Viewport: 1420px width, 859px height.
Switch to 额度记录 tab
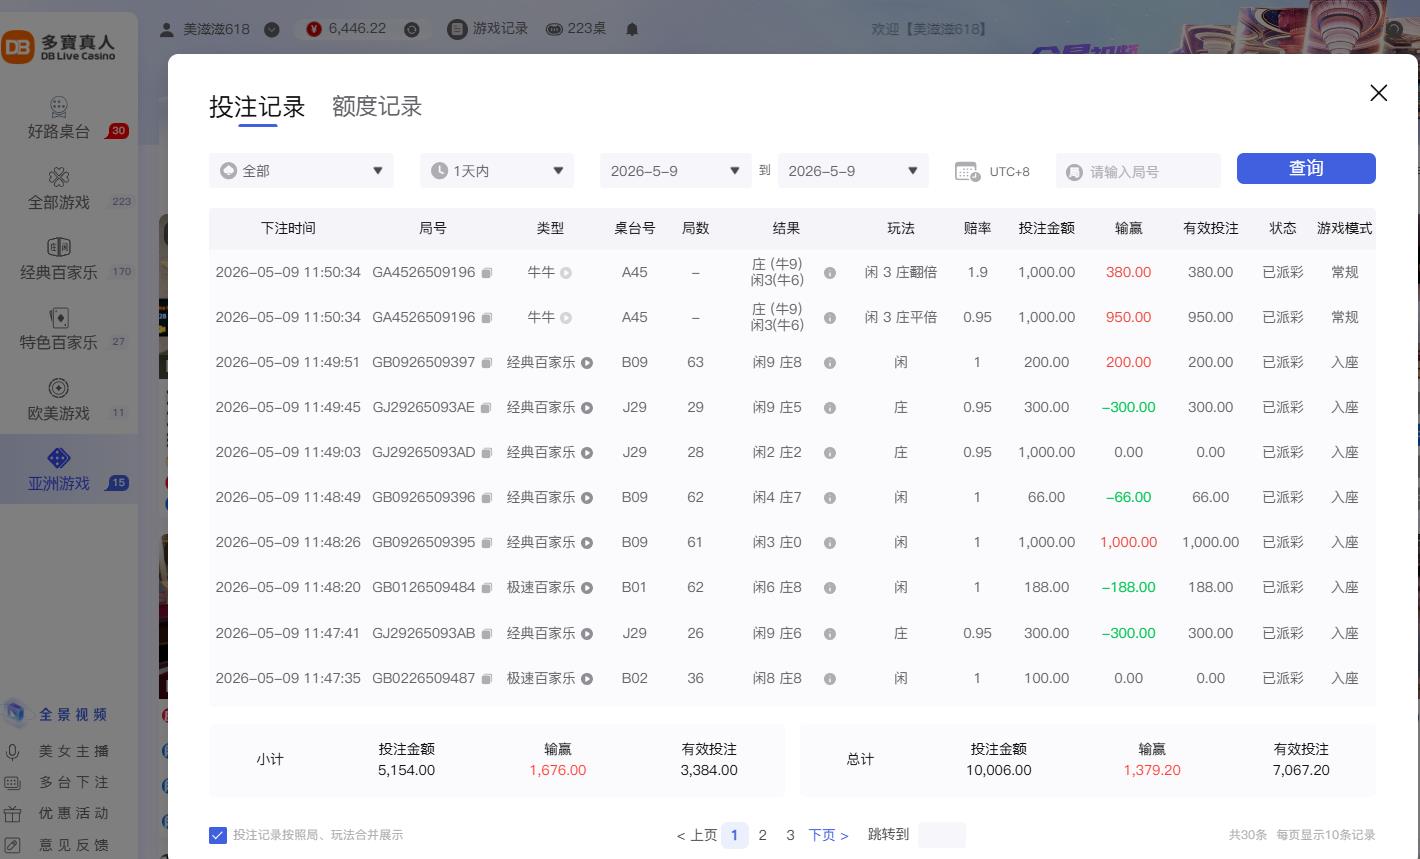[x=377, y=107]
